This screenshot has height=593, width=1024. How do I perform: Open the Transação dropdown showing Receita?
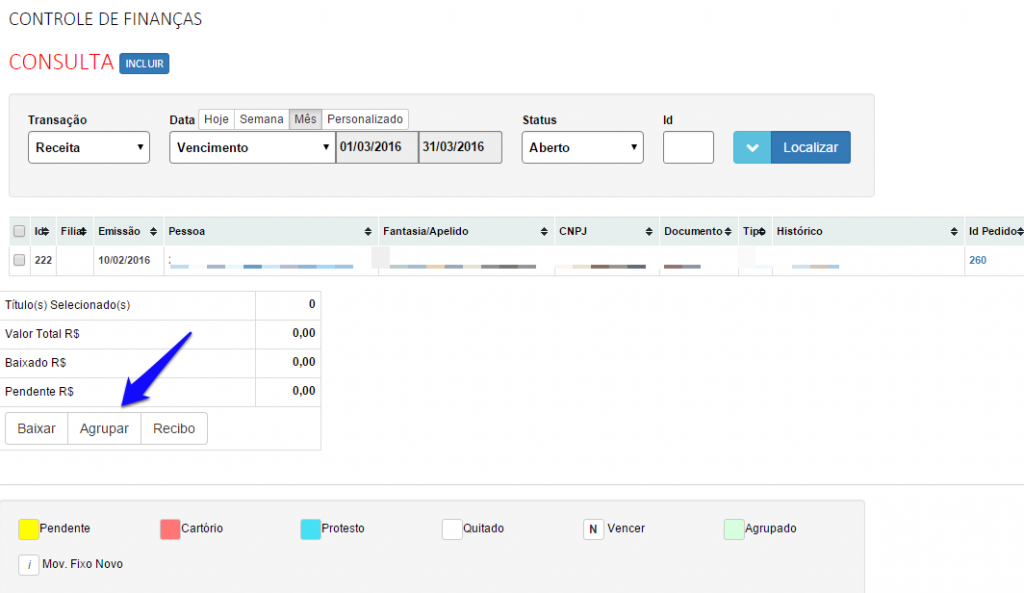pos(88,147)
